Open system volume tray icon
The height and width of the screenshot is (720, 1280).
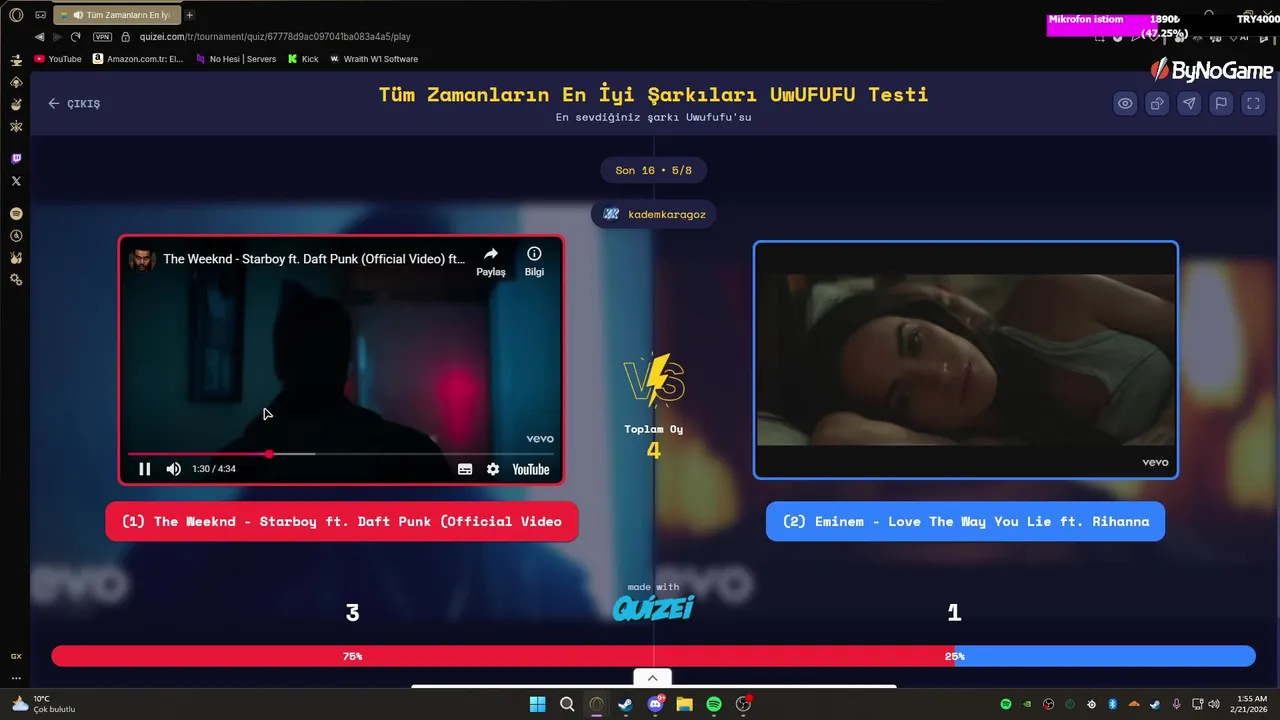click(1214, 704)
